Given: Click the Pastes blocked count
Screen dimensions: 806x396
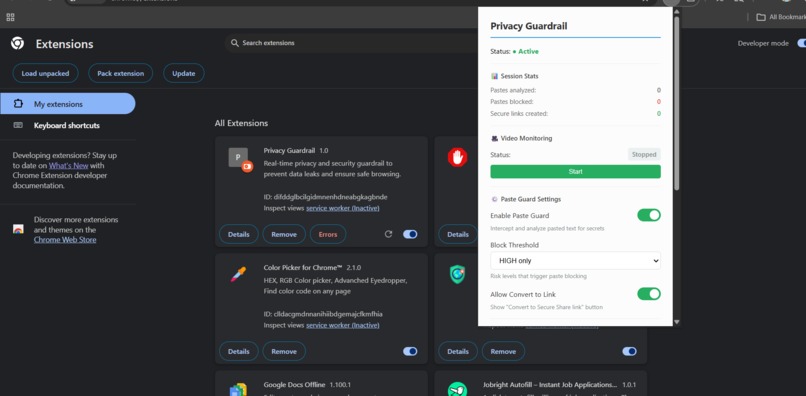Looking at the screenshot, I should [x=658, y=102].
